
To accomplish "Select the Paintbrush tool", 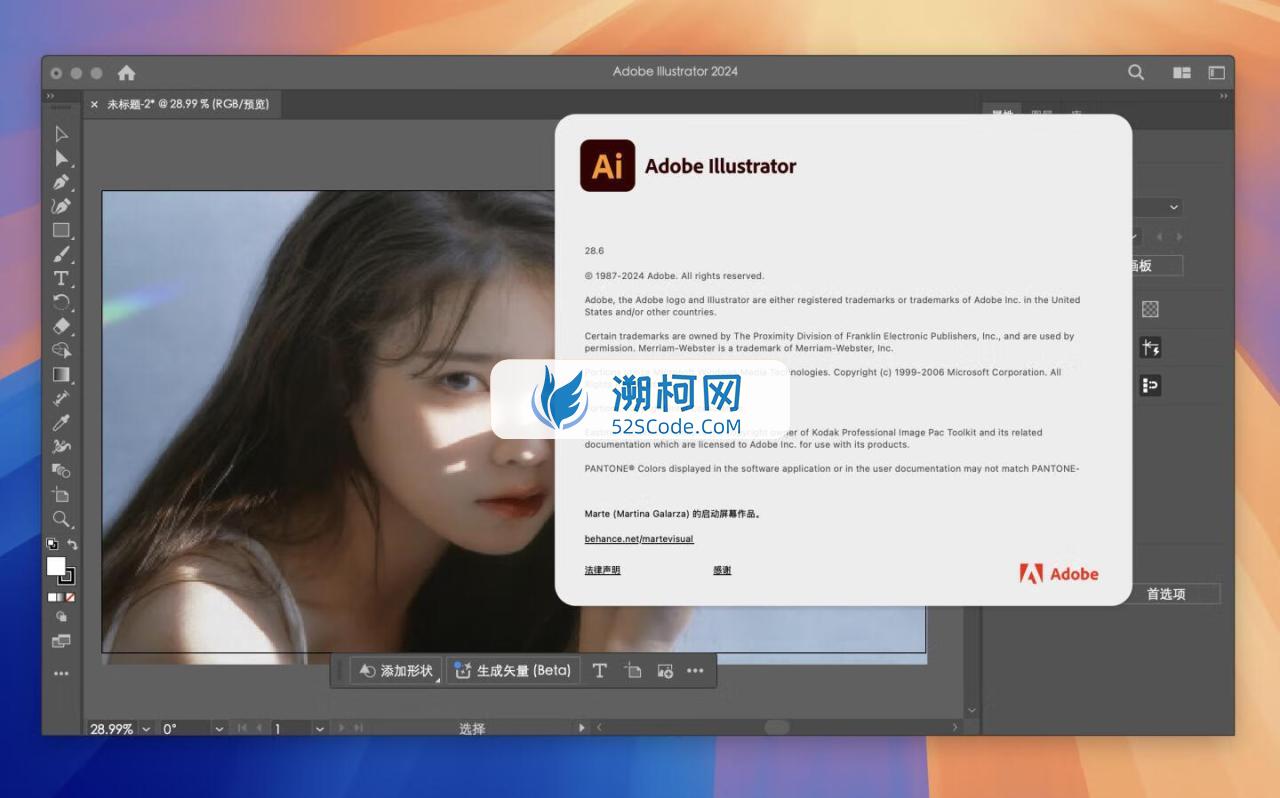I will pos(61,254).
